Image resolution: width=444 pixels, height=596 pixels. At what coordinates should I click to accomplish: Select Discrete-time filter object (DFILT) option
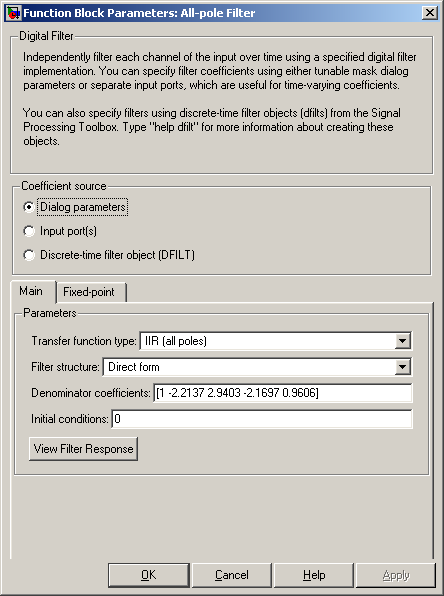tap(29, 255)
